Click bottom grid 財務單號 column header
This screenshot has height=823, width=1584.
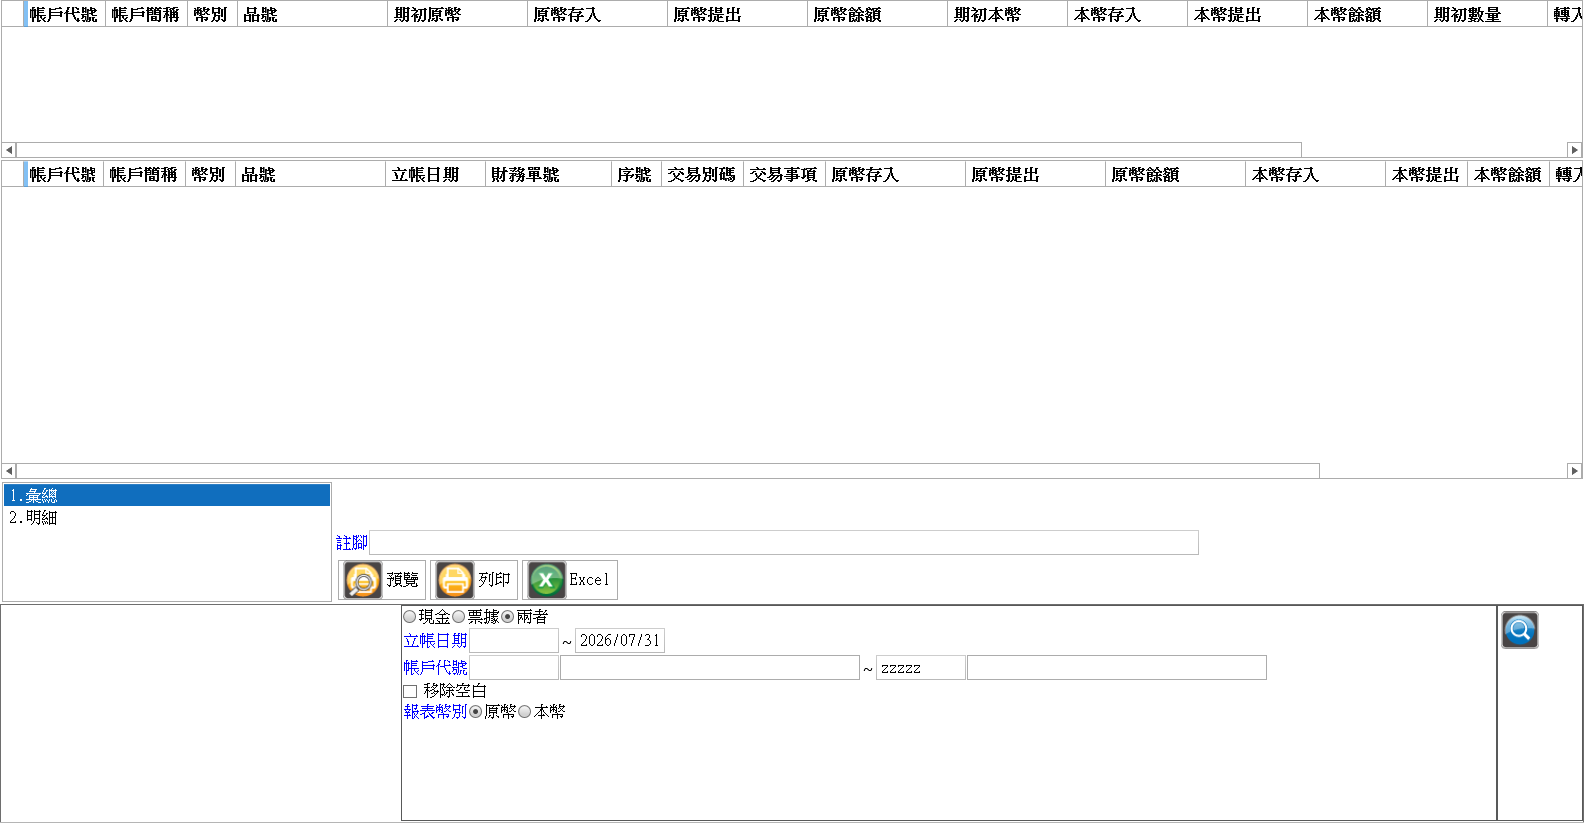pos(548,175)
